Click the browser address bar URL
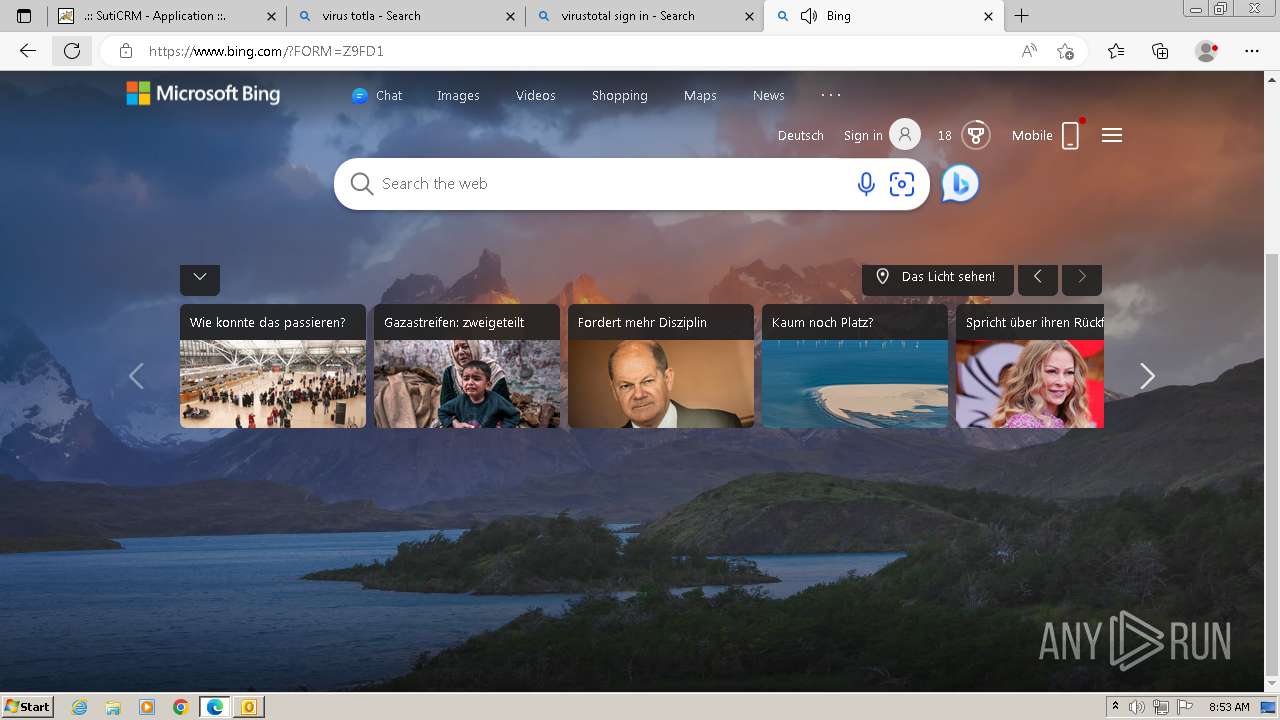The width and height of the screenshot is (1280, 720). [x=266, y=51]
